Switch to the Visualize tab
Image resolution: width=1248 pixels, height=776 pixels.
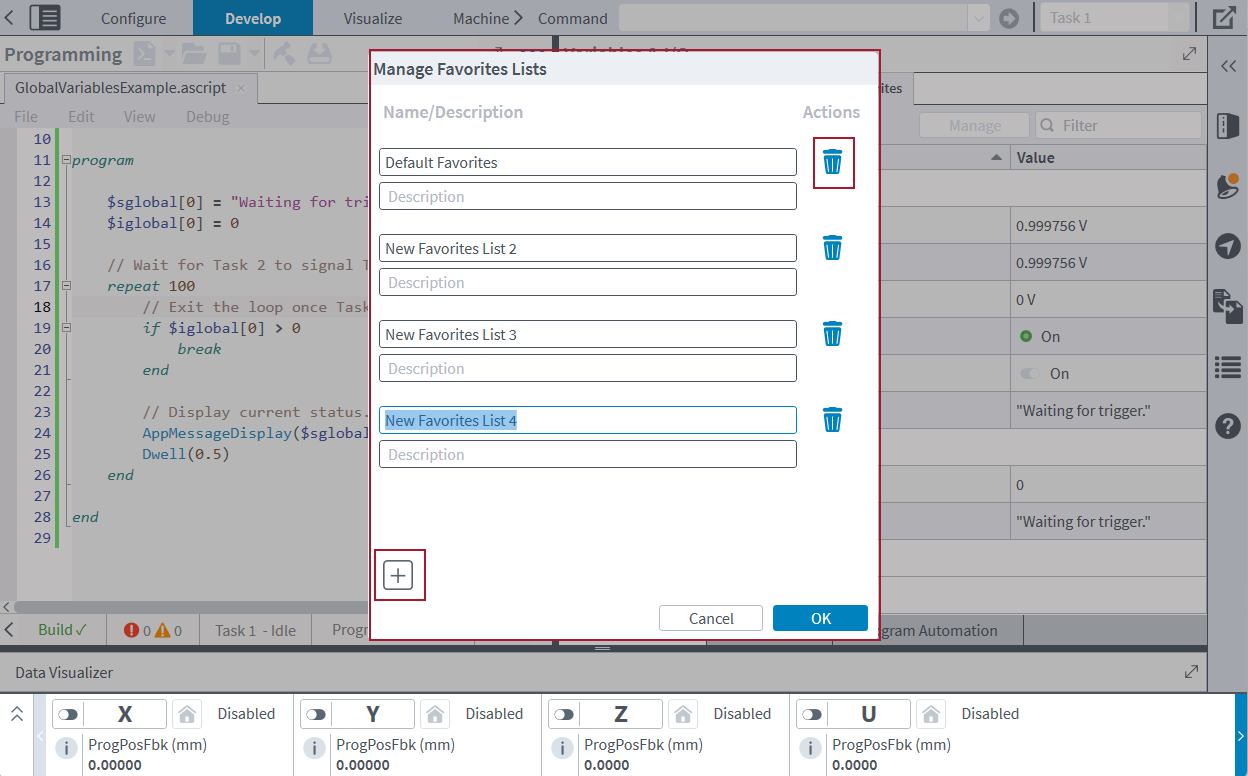click(372, 18)
